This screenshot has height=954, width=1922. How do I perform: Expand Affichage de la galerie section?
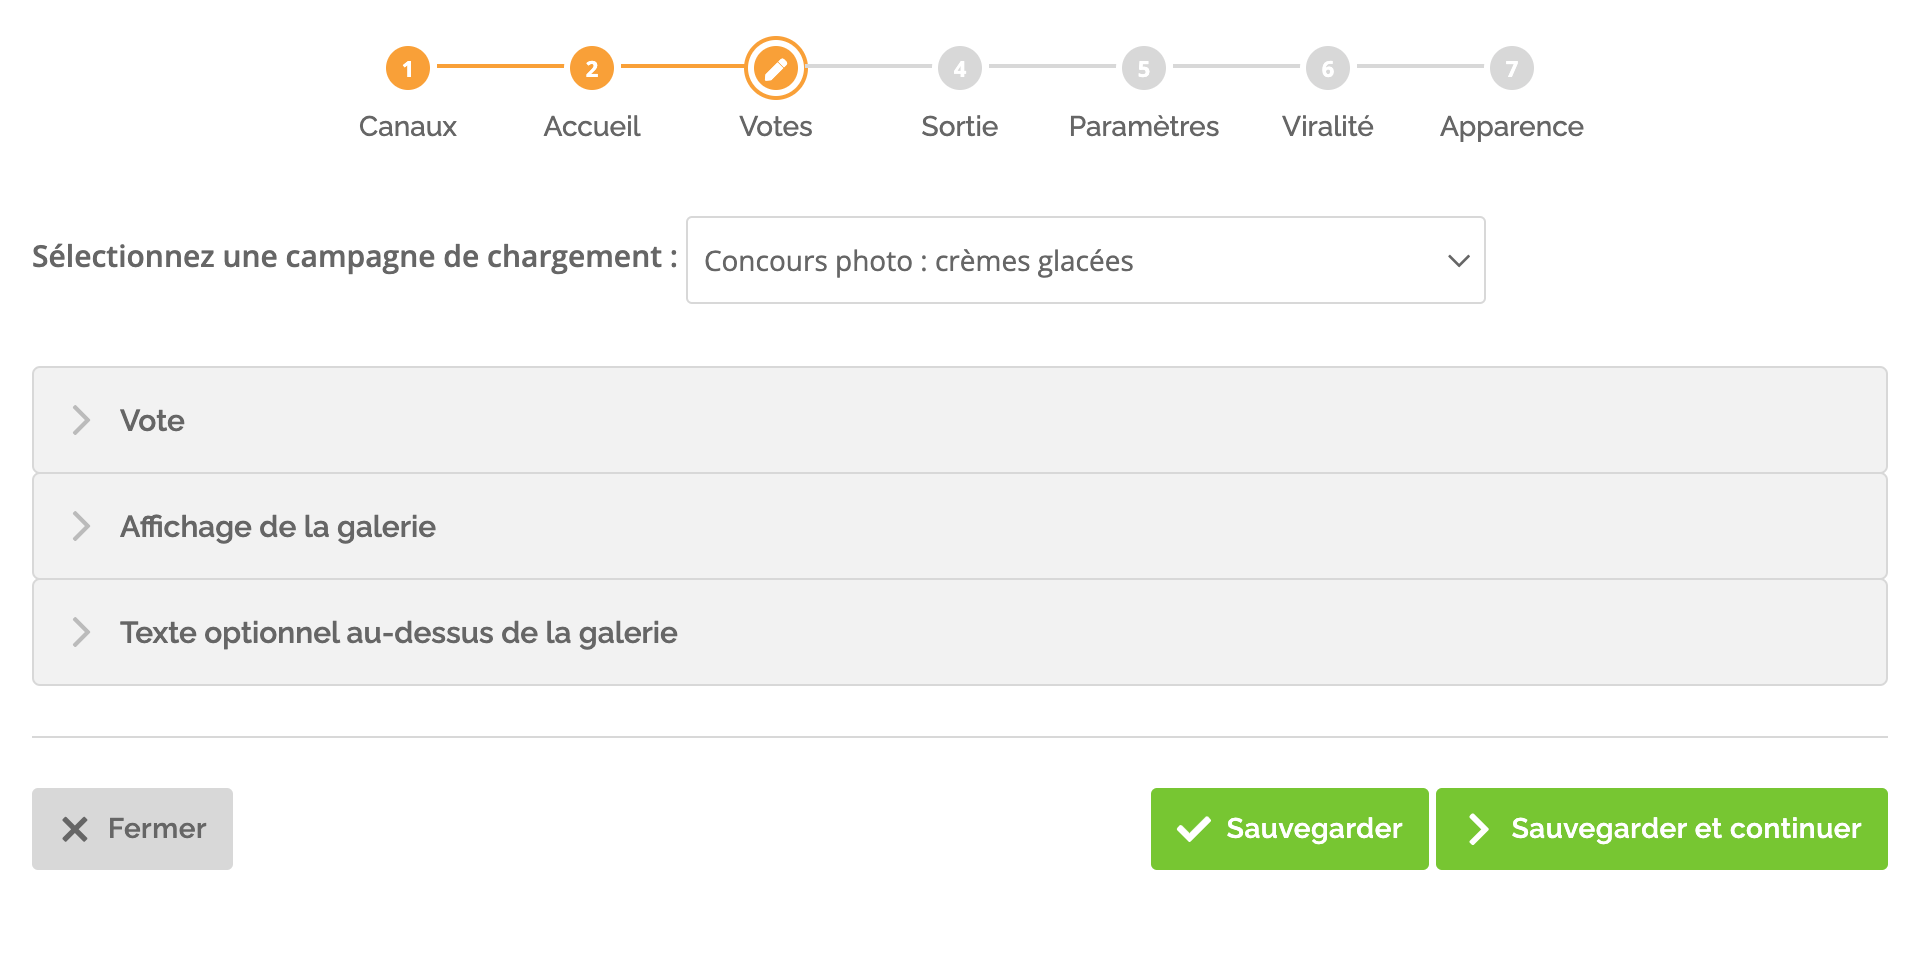pyautogui.click(x=960, y=526)
